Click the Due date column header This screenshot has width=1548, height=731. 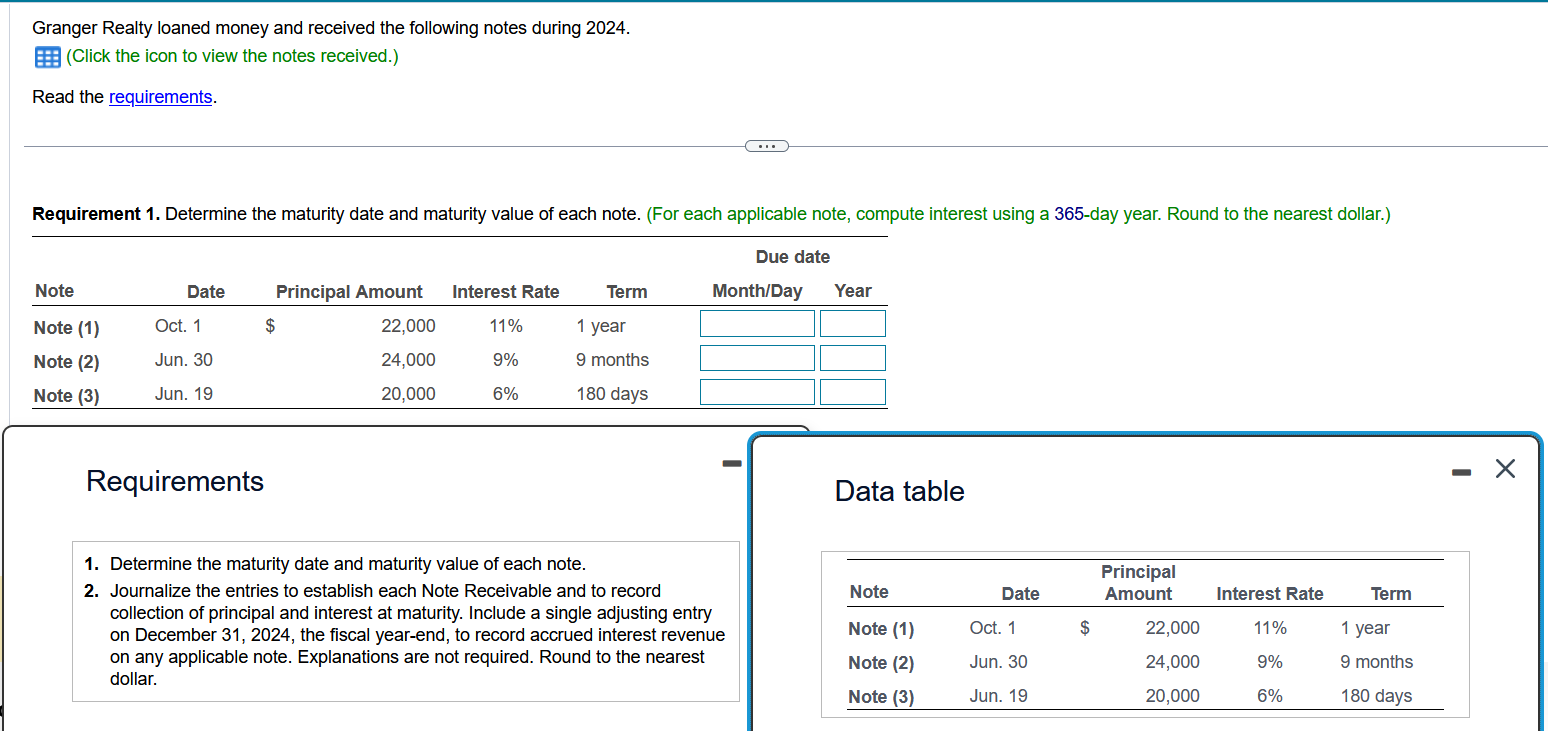[792, 257]
